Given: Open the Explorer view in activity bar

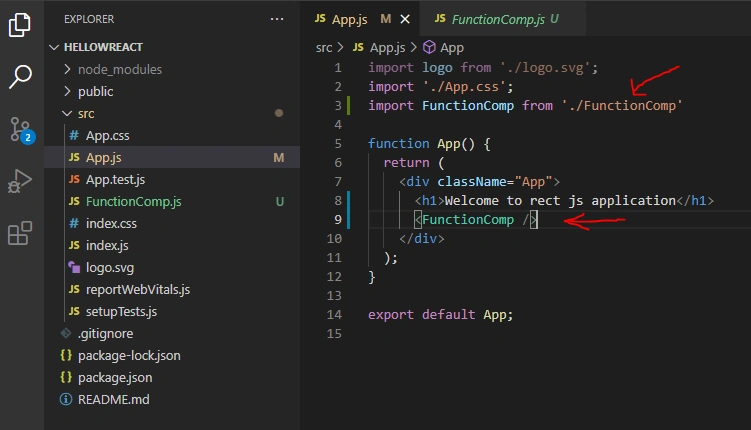Looking at the screenshot, I should (x=20, y=25).
